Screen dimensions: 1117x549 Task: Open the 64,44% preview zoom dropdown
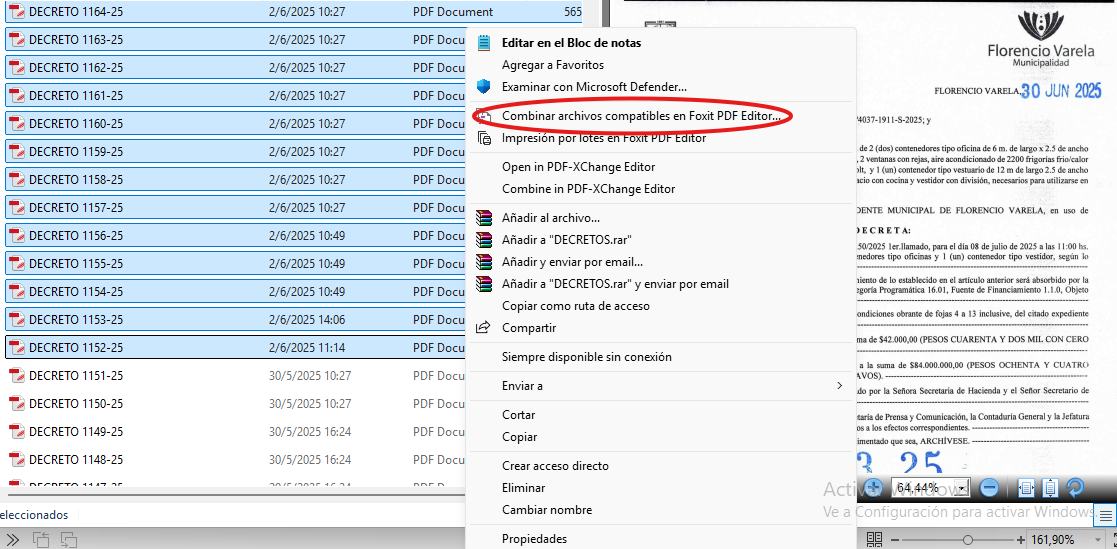tap(964, 488)
